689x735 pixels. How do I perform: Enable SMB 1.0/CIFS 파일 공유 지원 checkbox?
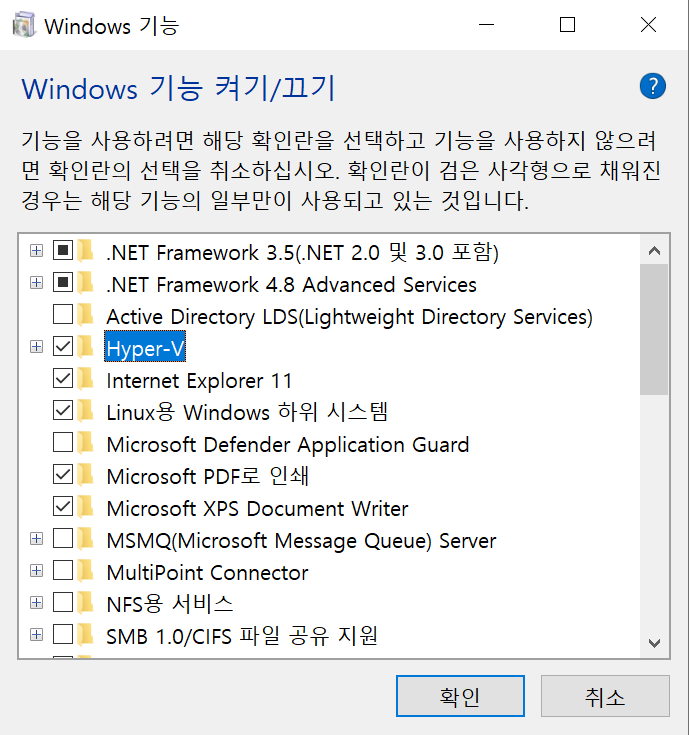[x=63, y=634]
